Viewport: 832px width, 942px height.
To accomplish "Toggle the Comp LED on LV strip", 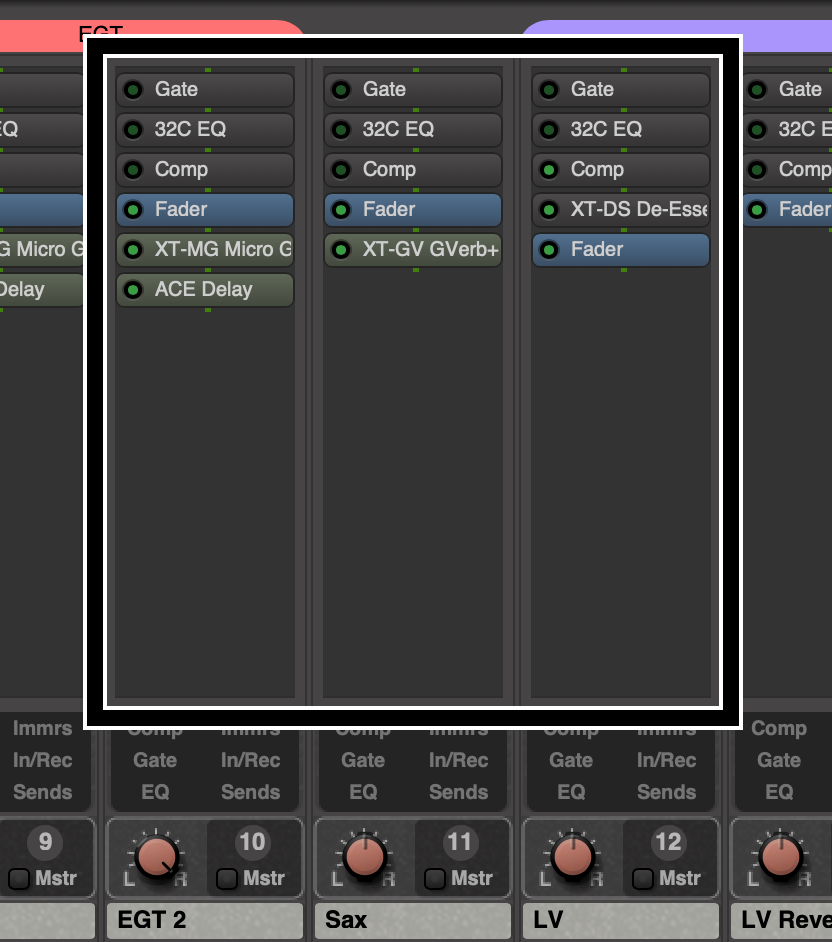I will tap(548, 170).
